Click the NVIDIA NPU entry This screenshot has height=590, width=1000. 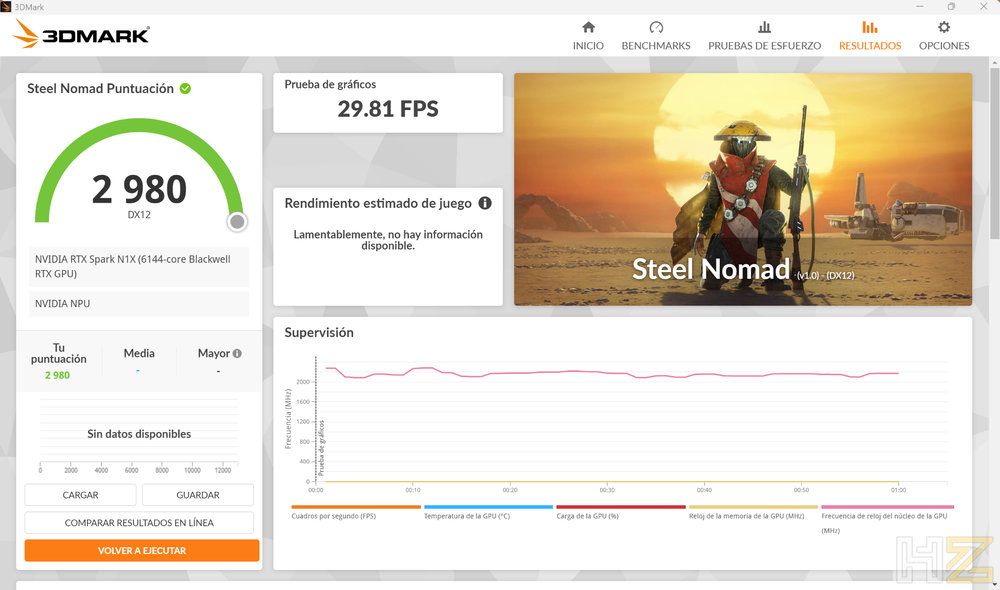coord(139,304)
